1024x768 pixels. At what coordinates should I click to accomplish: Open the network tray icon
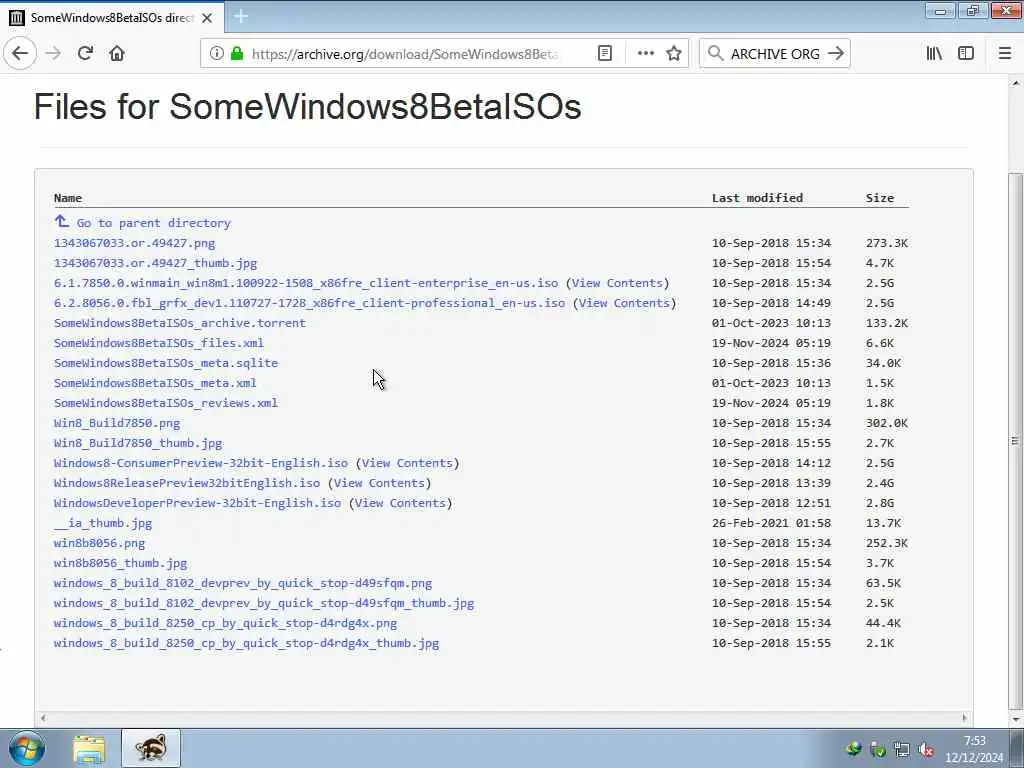click(x=902, y=750)
